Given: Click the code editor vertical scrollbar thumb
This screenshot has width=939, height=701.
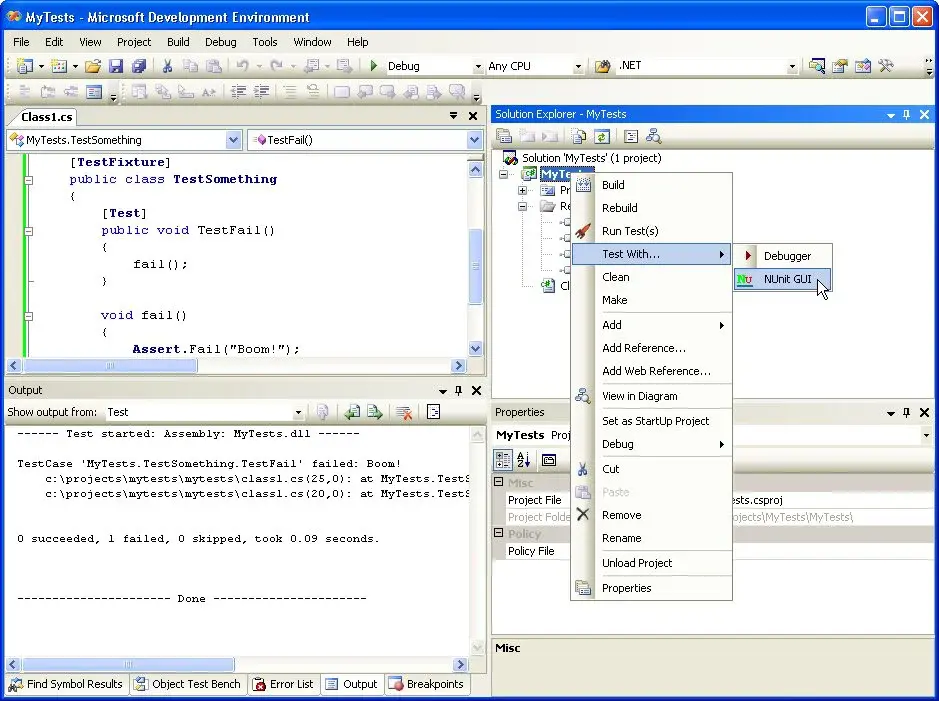Looking at the screenshot, I should [x=475, y=266].
